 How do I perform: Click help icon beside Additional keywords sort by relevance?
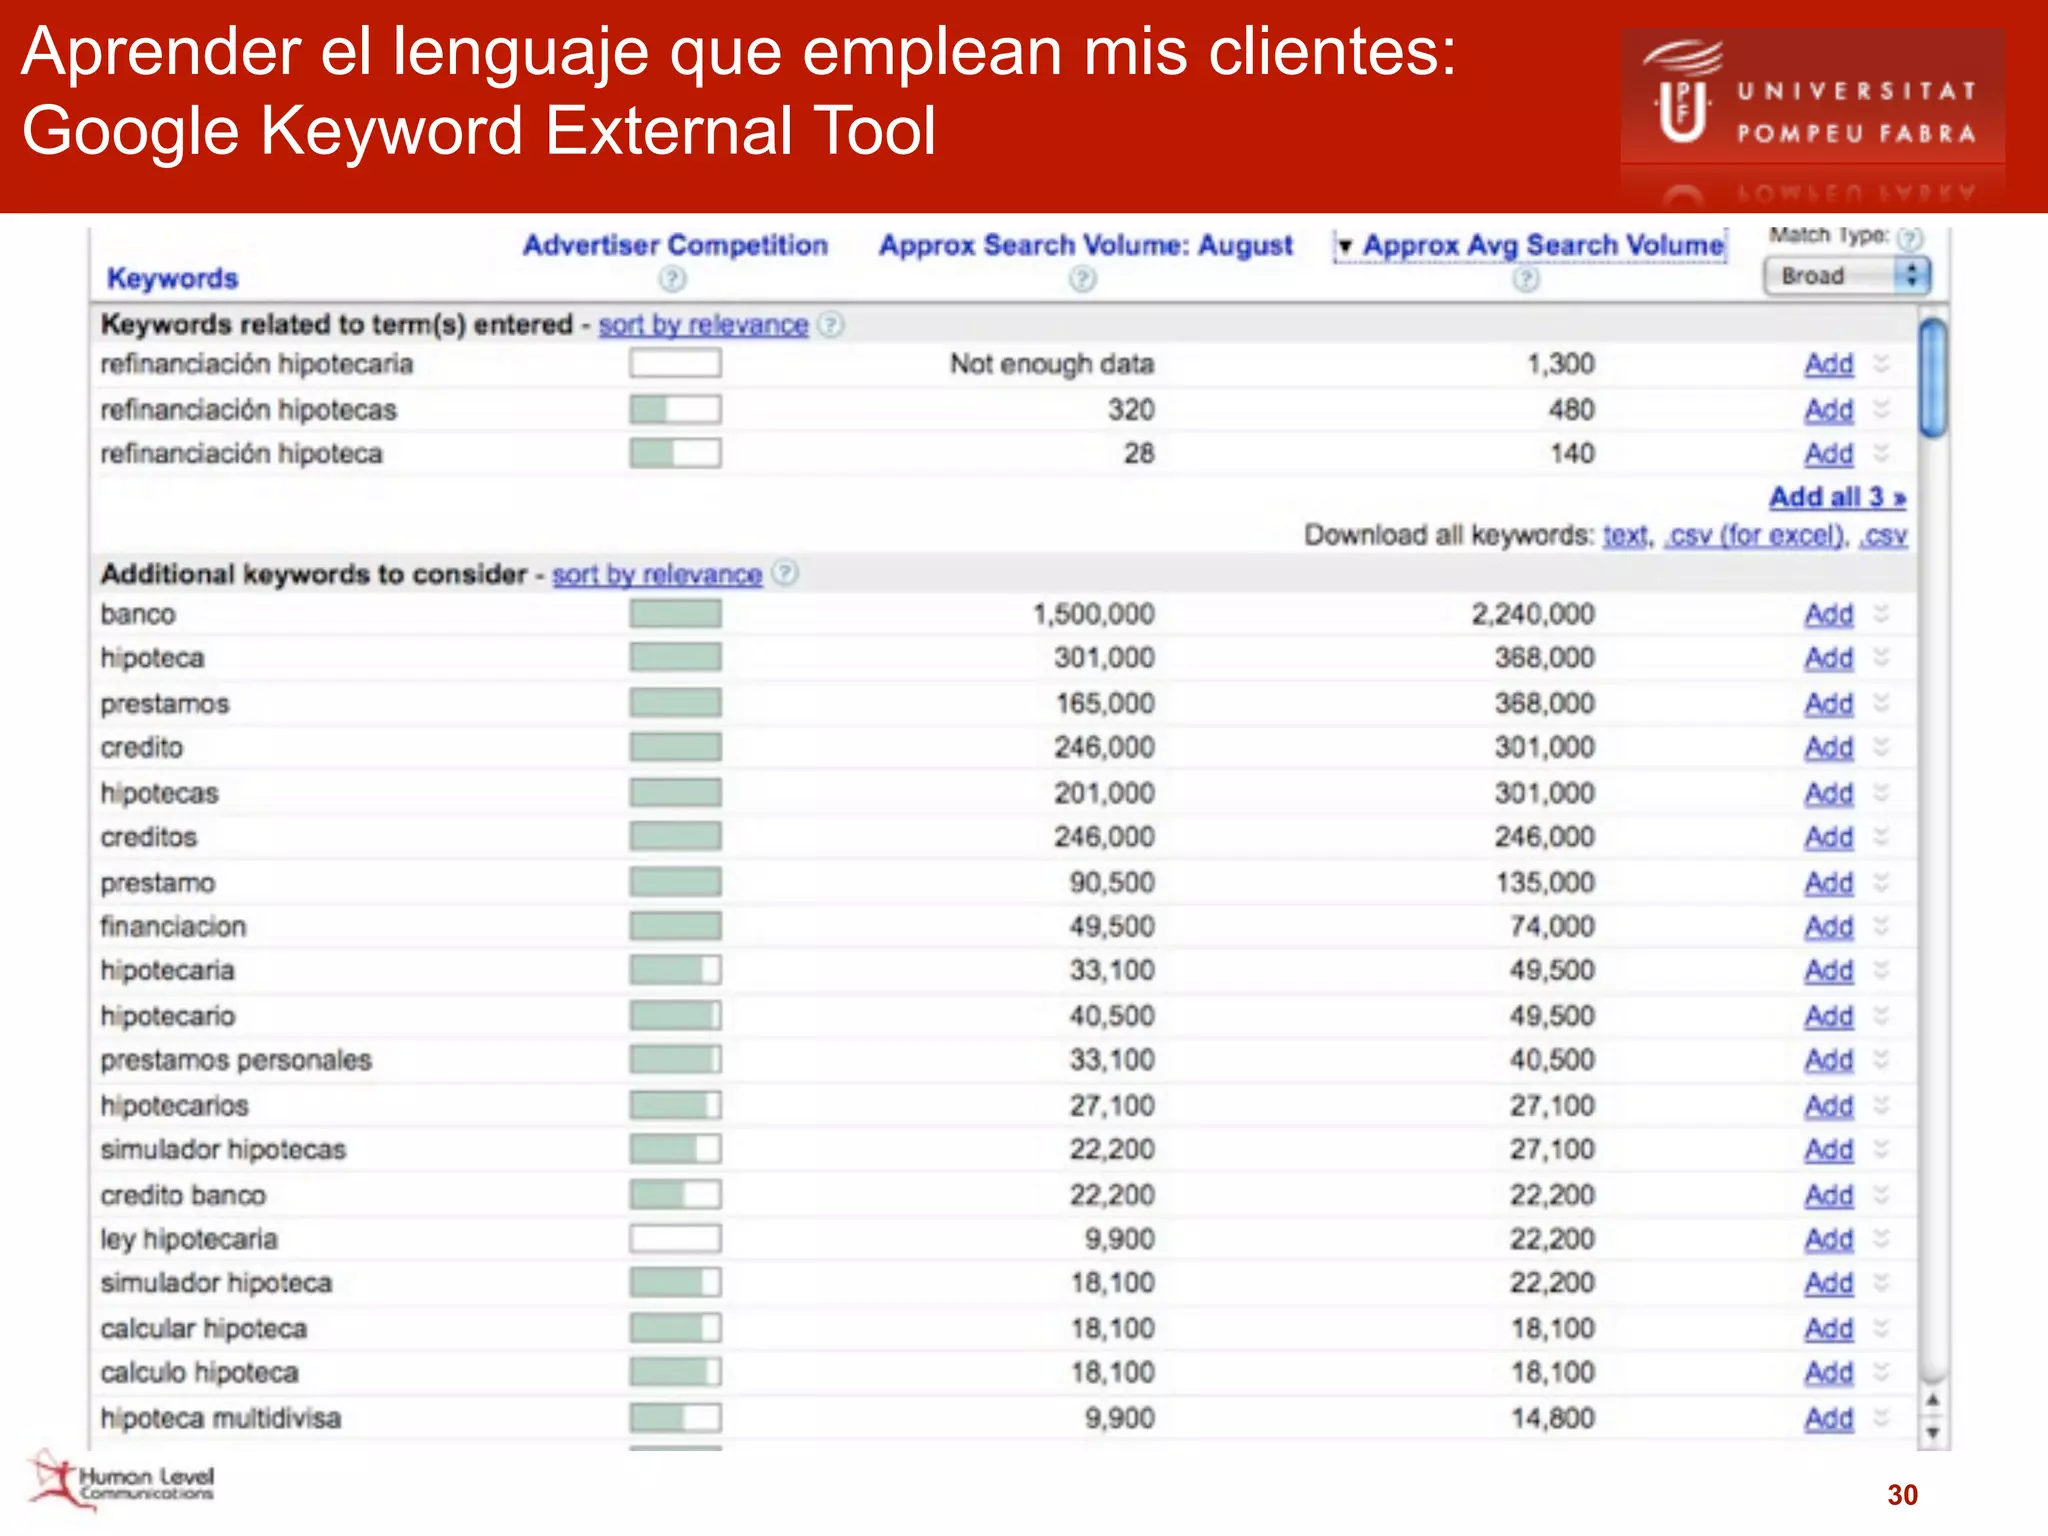[x=785, y=572]
